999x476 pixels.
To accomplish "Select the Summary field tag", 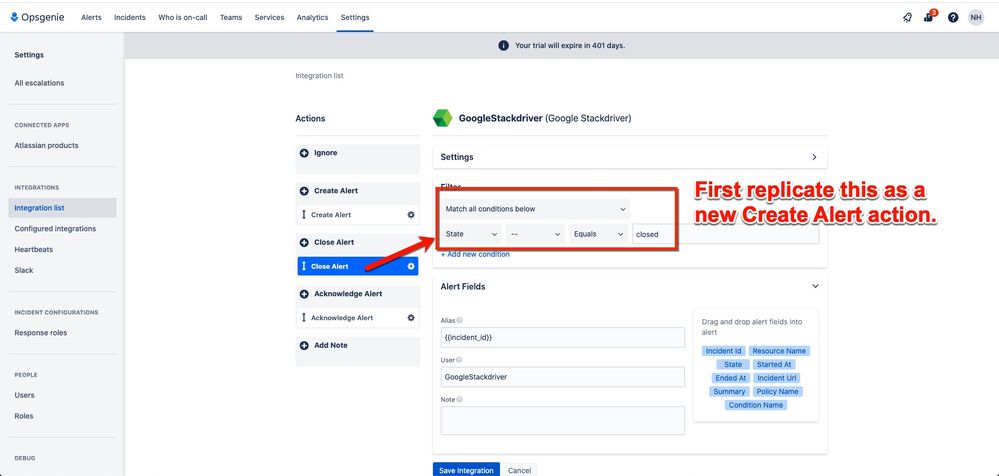I will (729, 392).
